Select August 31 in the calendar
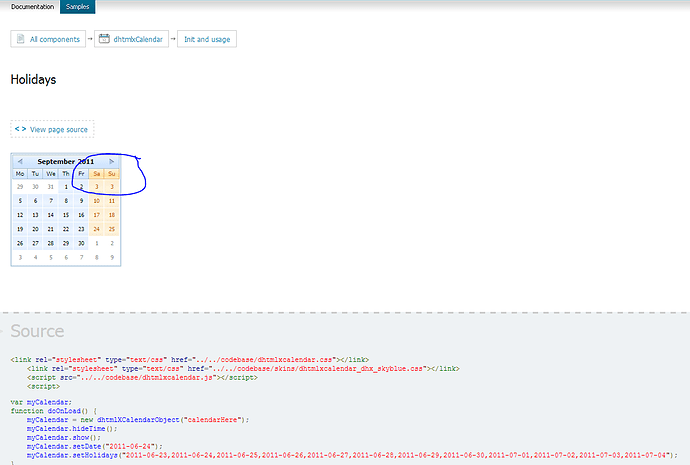 51,187
